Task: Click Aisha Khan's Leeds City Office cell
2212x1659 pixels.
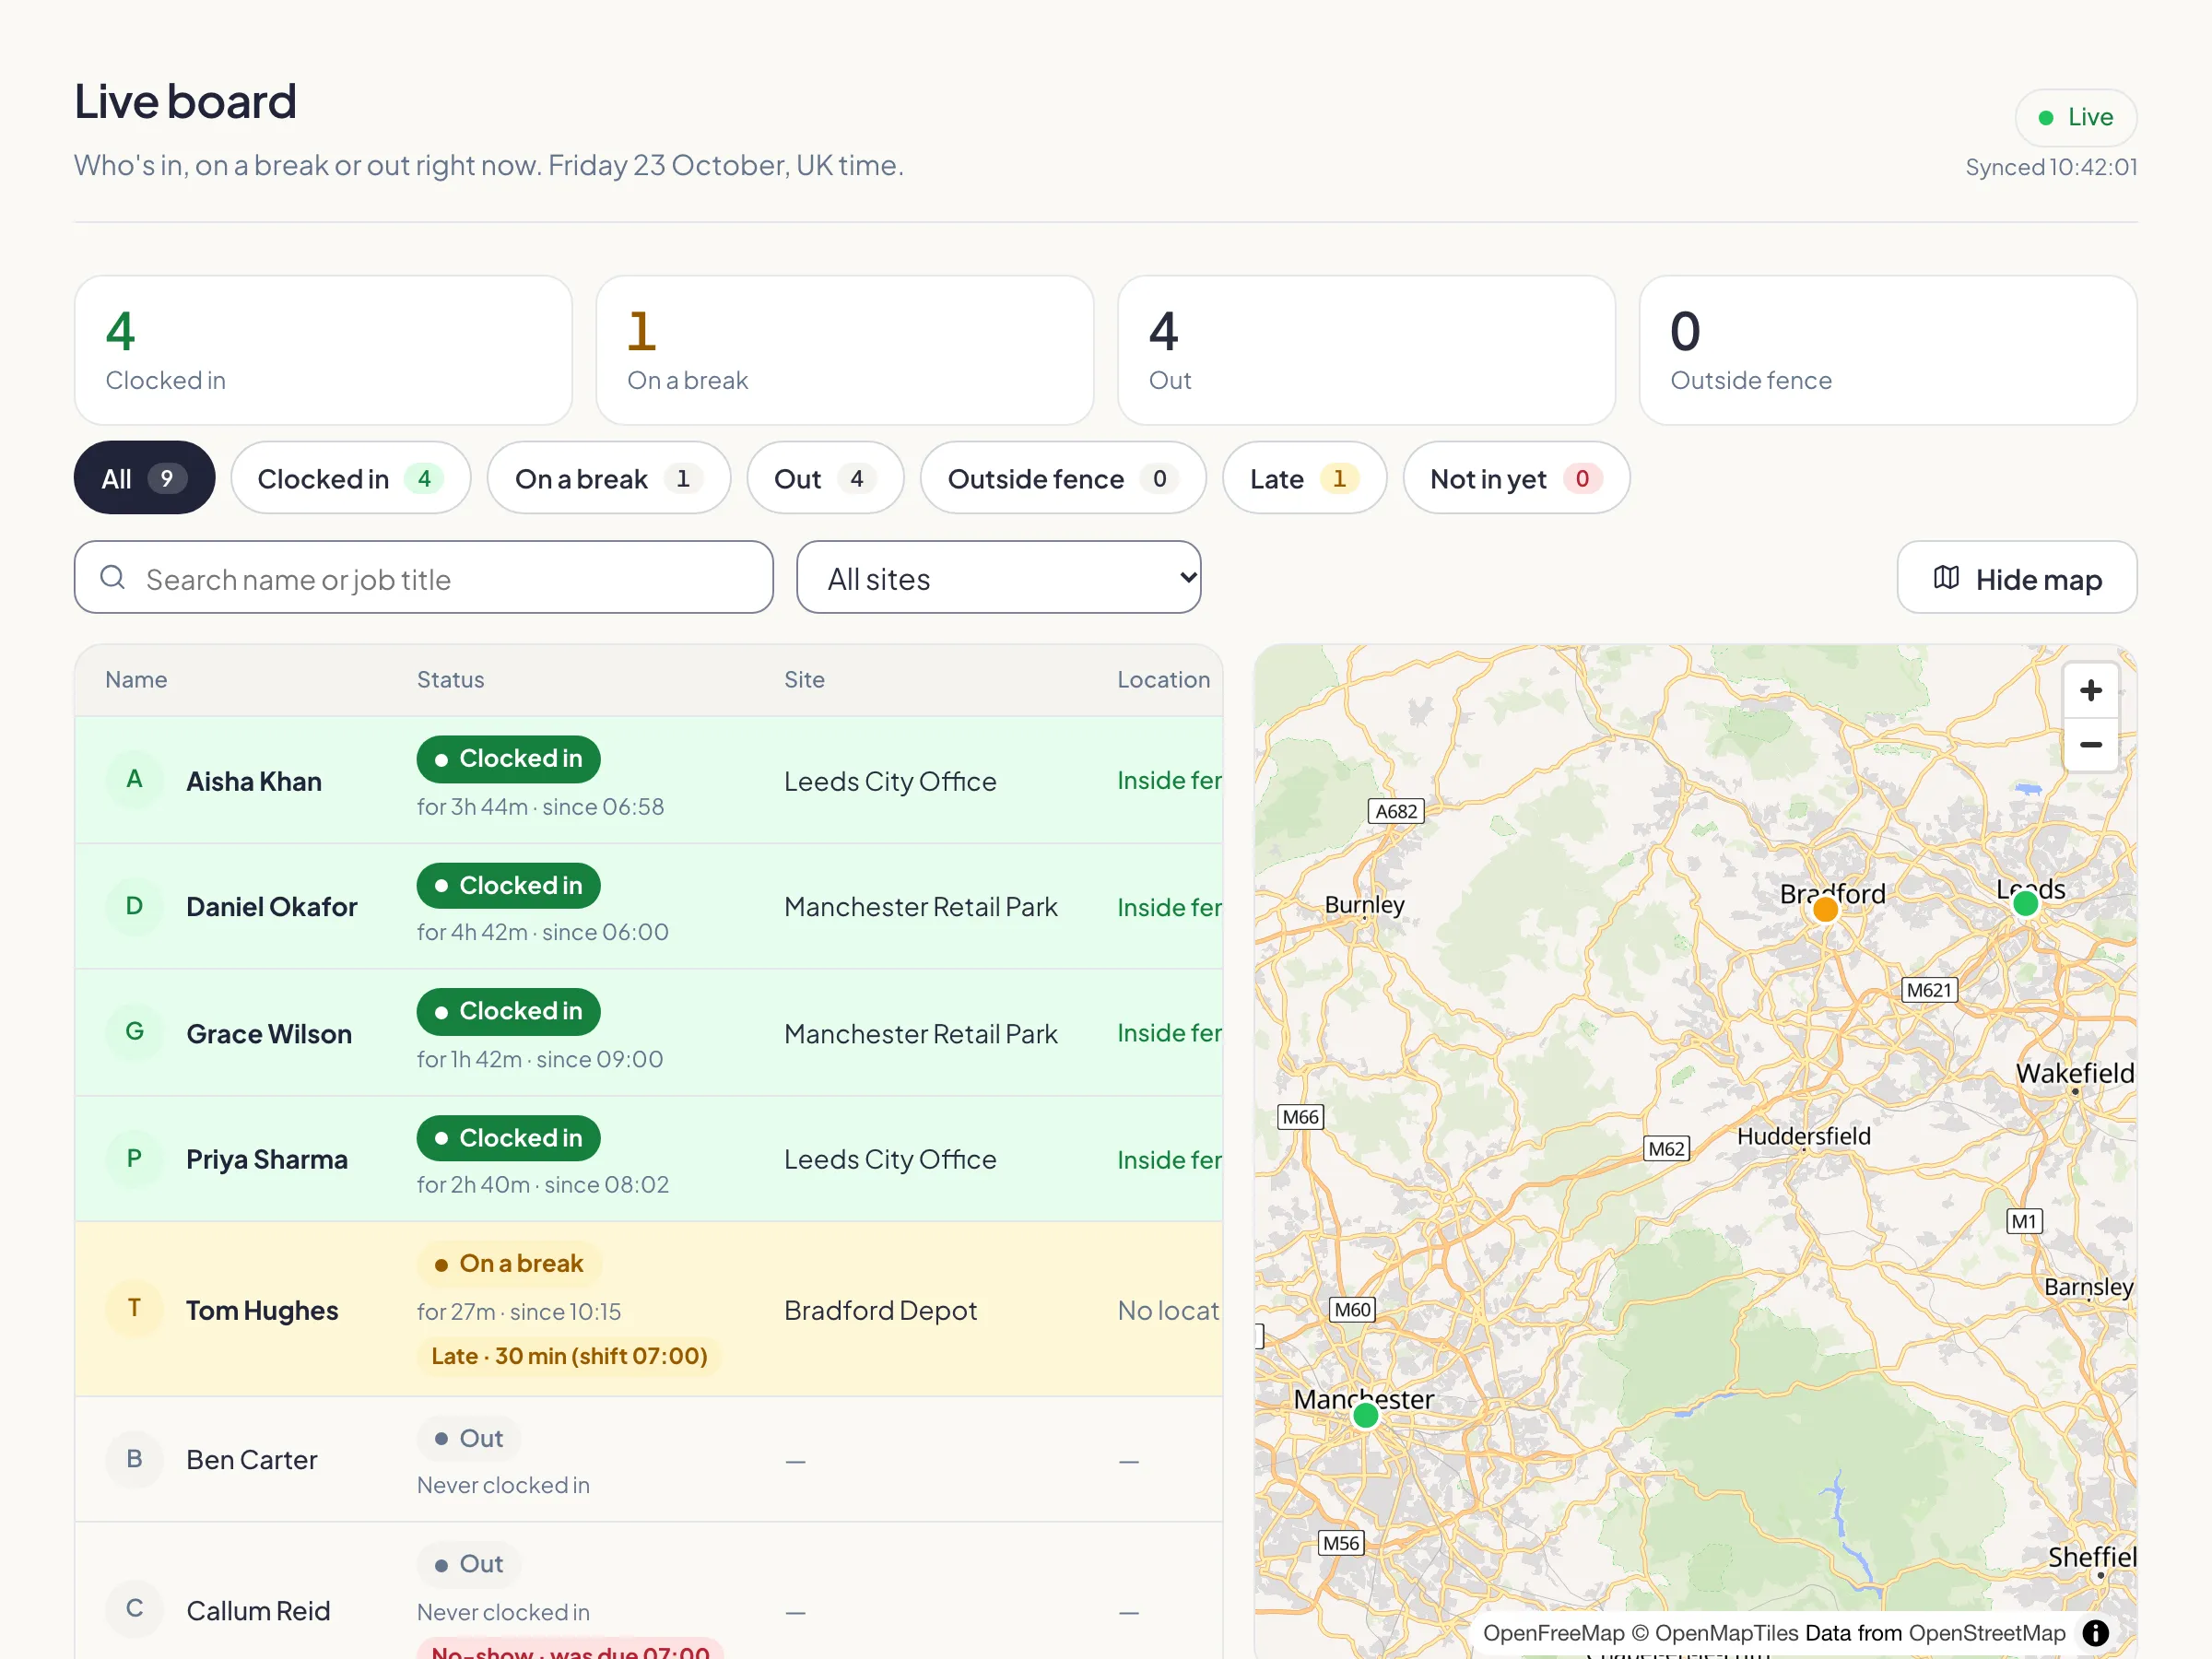Action: (x=890, y=781)
